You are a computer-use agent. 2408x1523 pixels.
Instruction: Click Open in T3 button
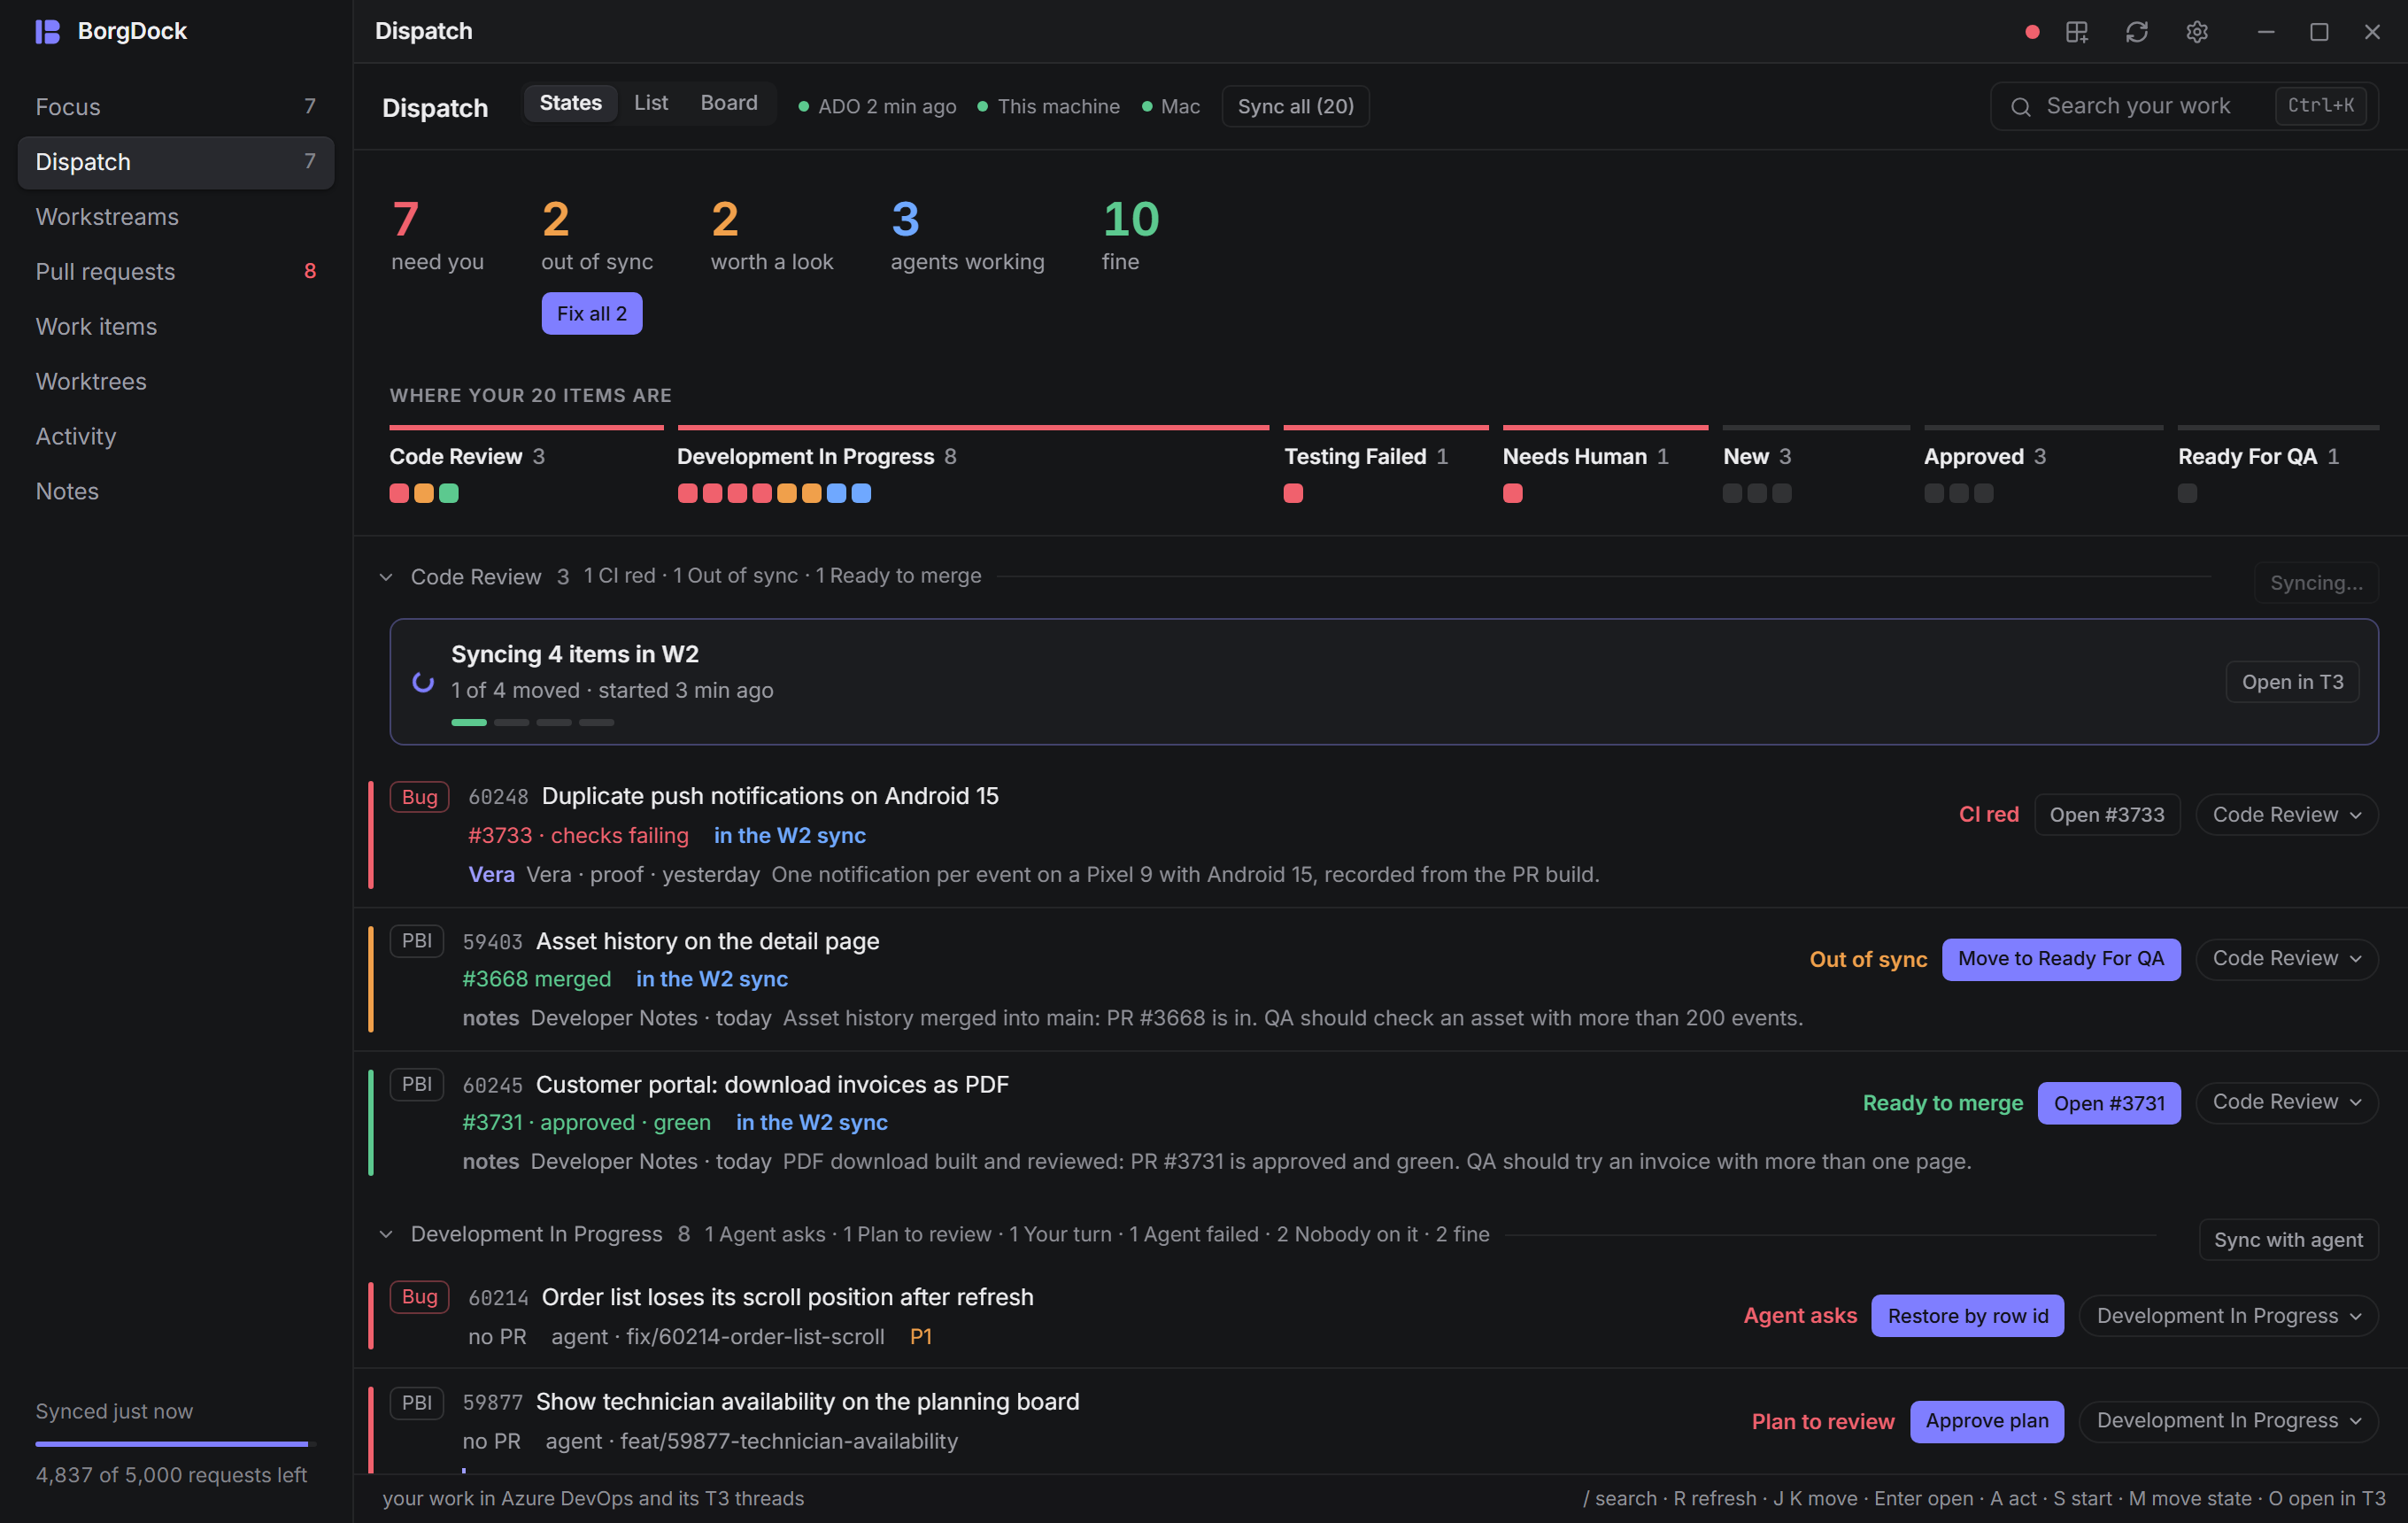pyautogui.click(x=2292, y=682)
